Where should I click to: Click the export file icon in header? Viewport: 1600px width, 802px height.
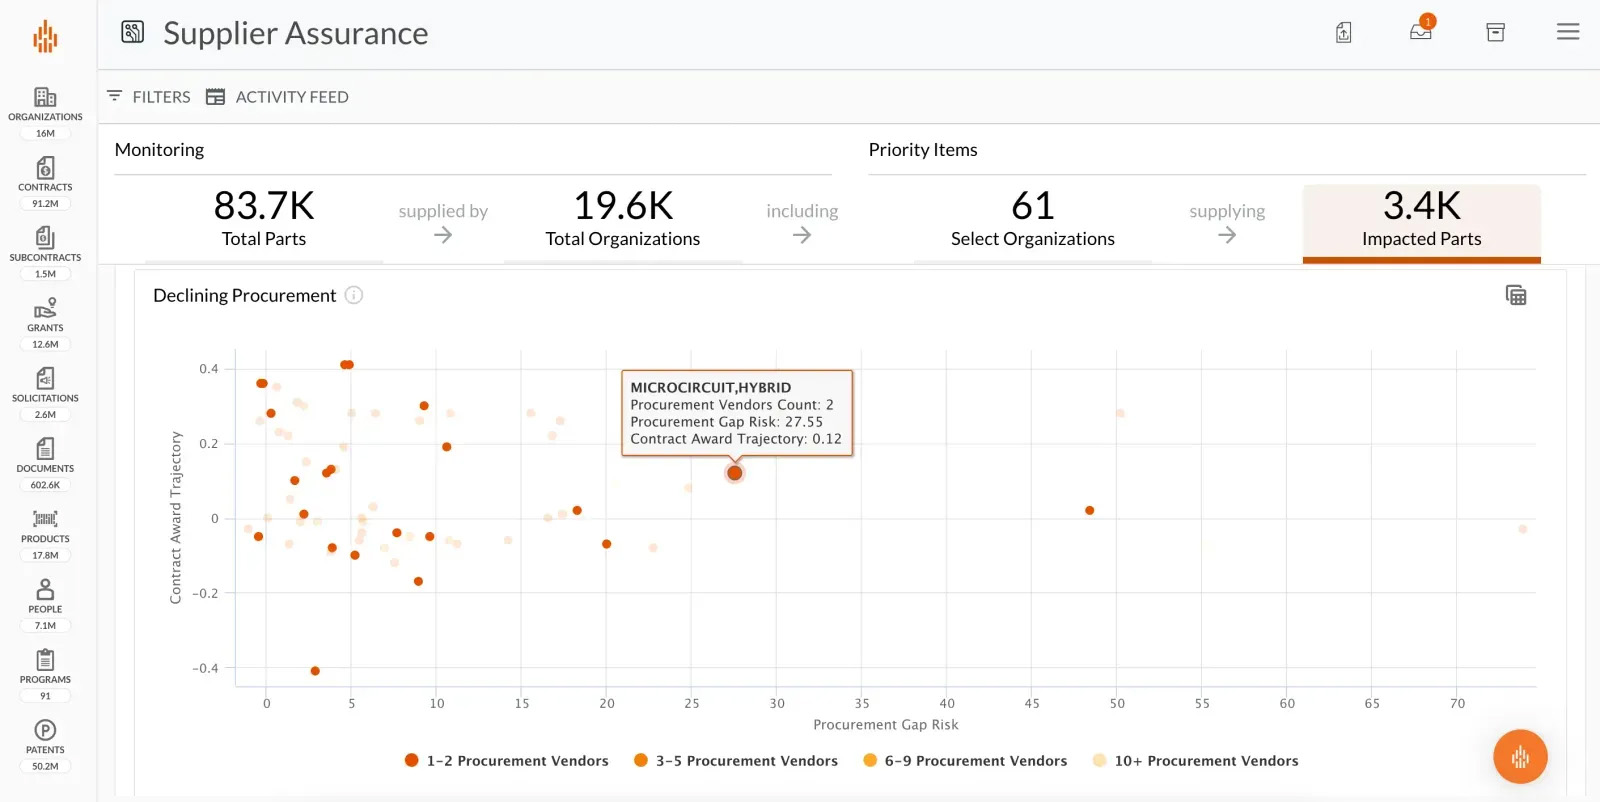(x=1343, y=33)
